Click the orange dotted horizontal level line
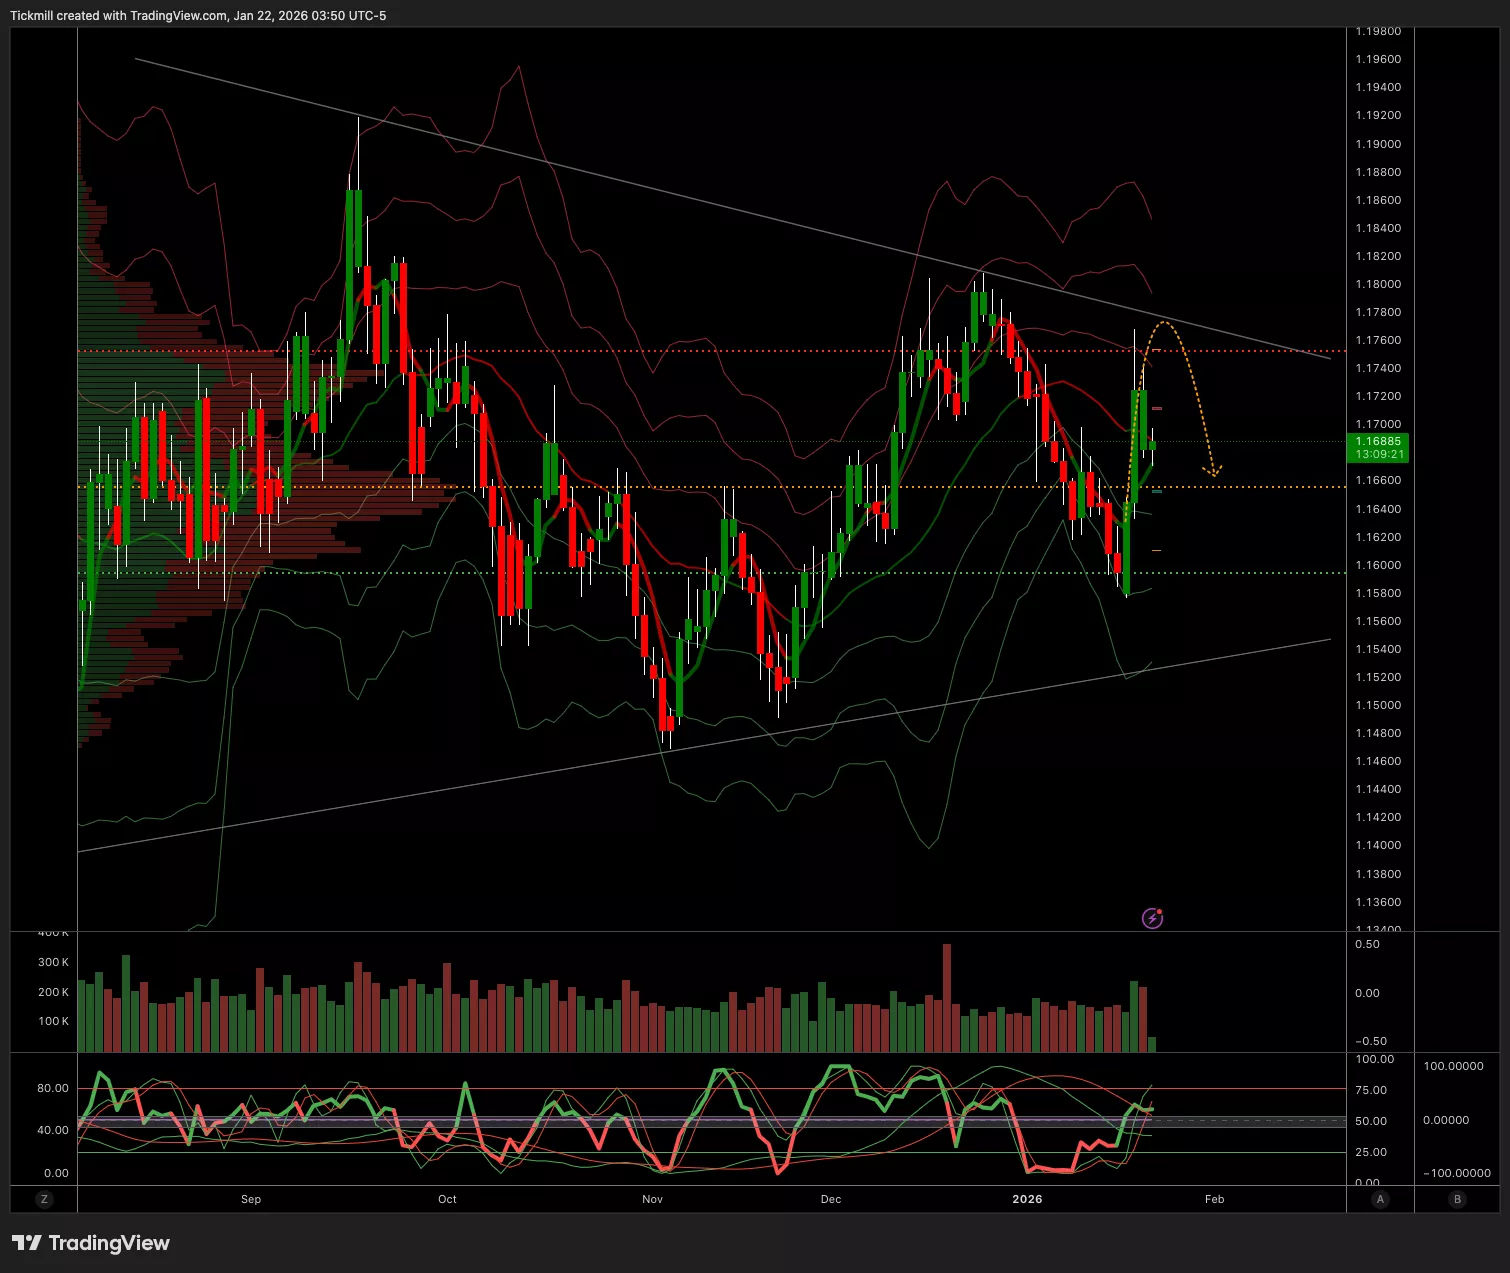This screenshot has width=1510, height=1273. pyautogui.click(x=800, y=487)
